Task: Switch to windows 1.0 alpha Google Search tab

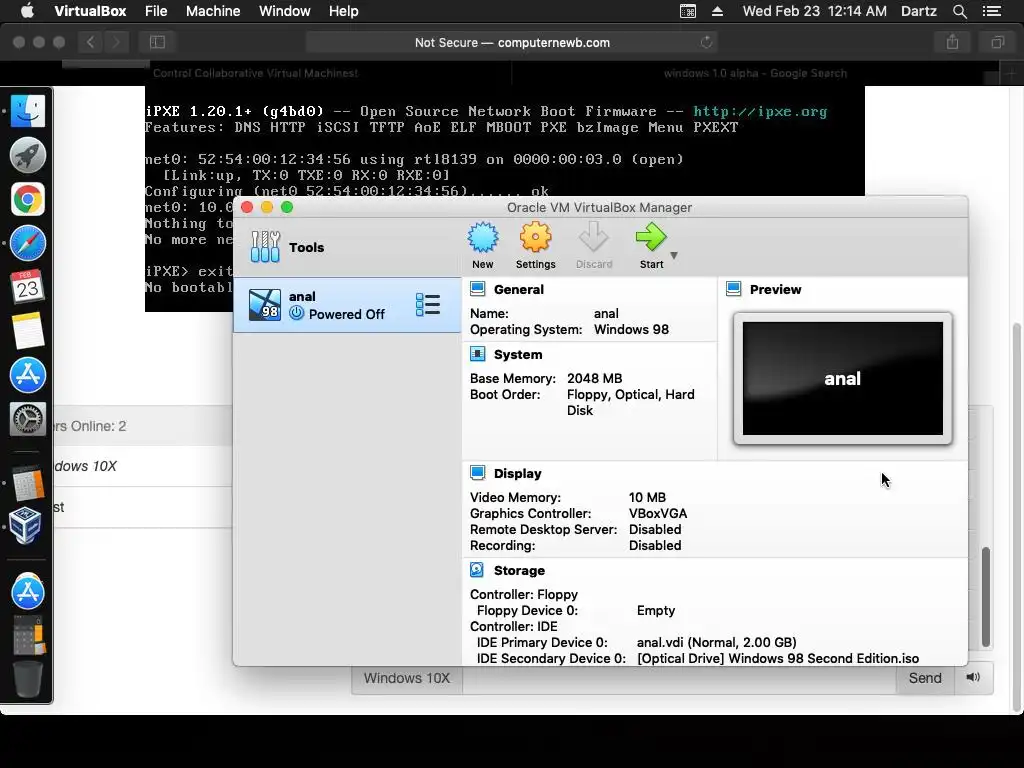Action: pyautogui.click(x=755, y=73)
